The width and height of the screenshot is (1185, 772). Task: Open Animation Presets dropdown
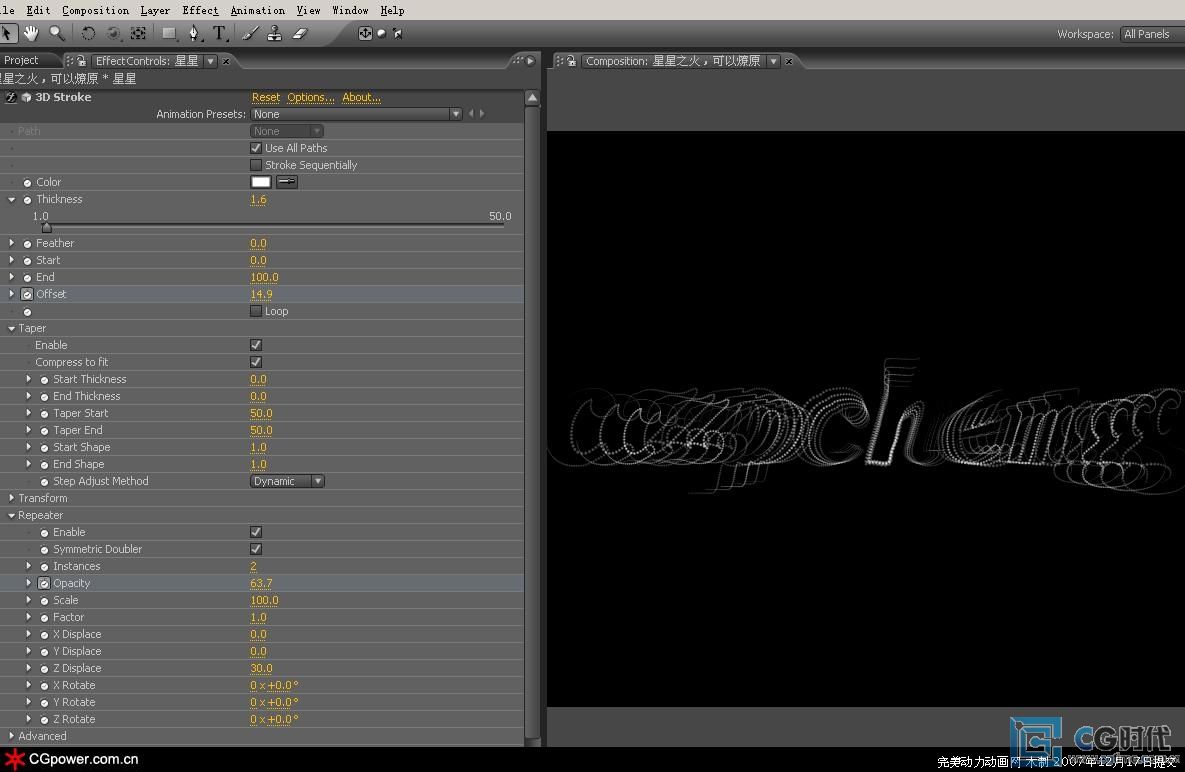(356, 114)
